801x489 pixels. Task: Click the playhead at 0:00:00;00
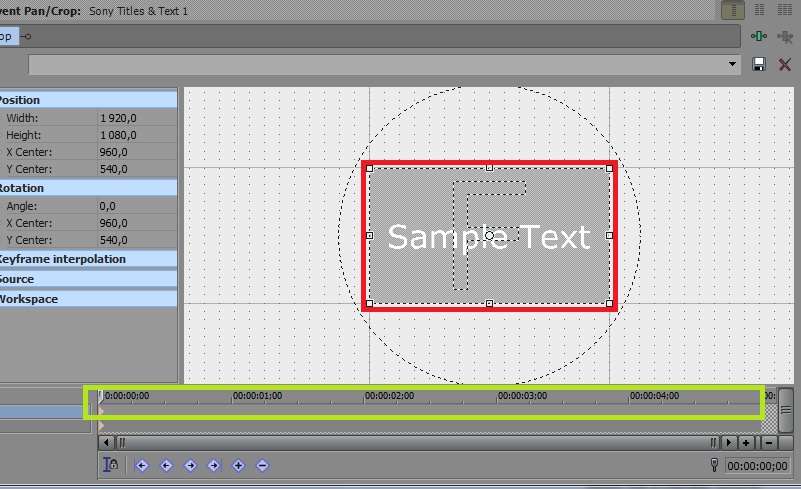coord(101,395)
